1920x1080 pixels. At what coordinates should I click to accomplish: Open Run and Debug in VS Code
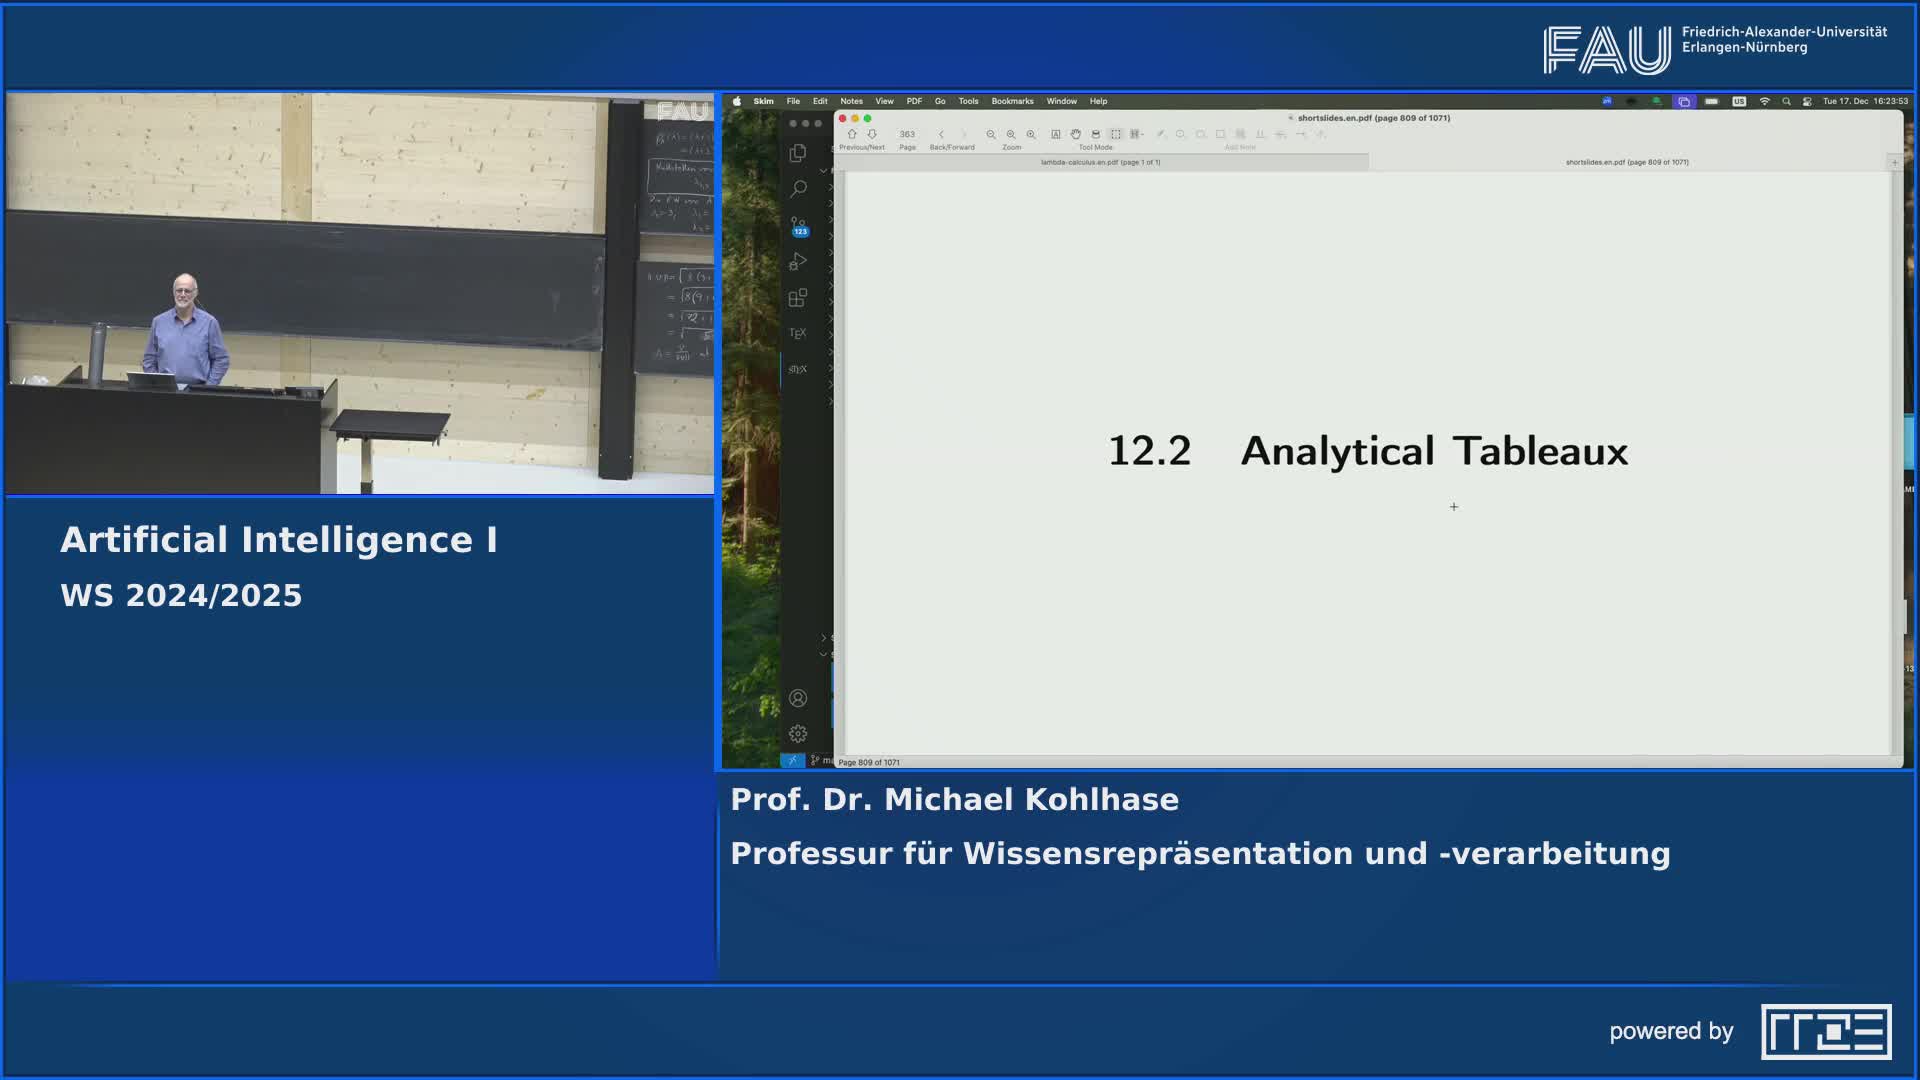[x=798, y=261]
